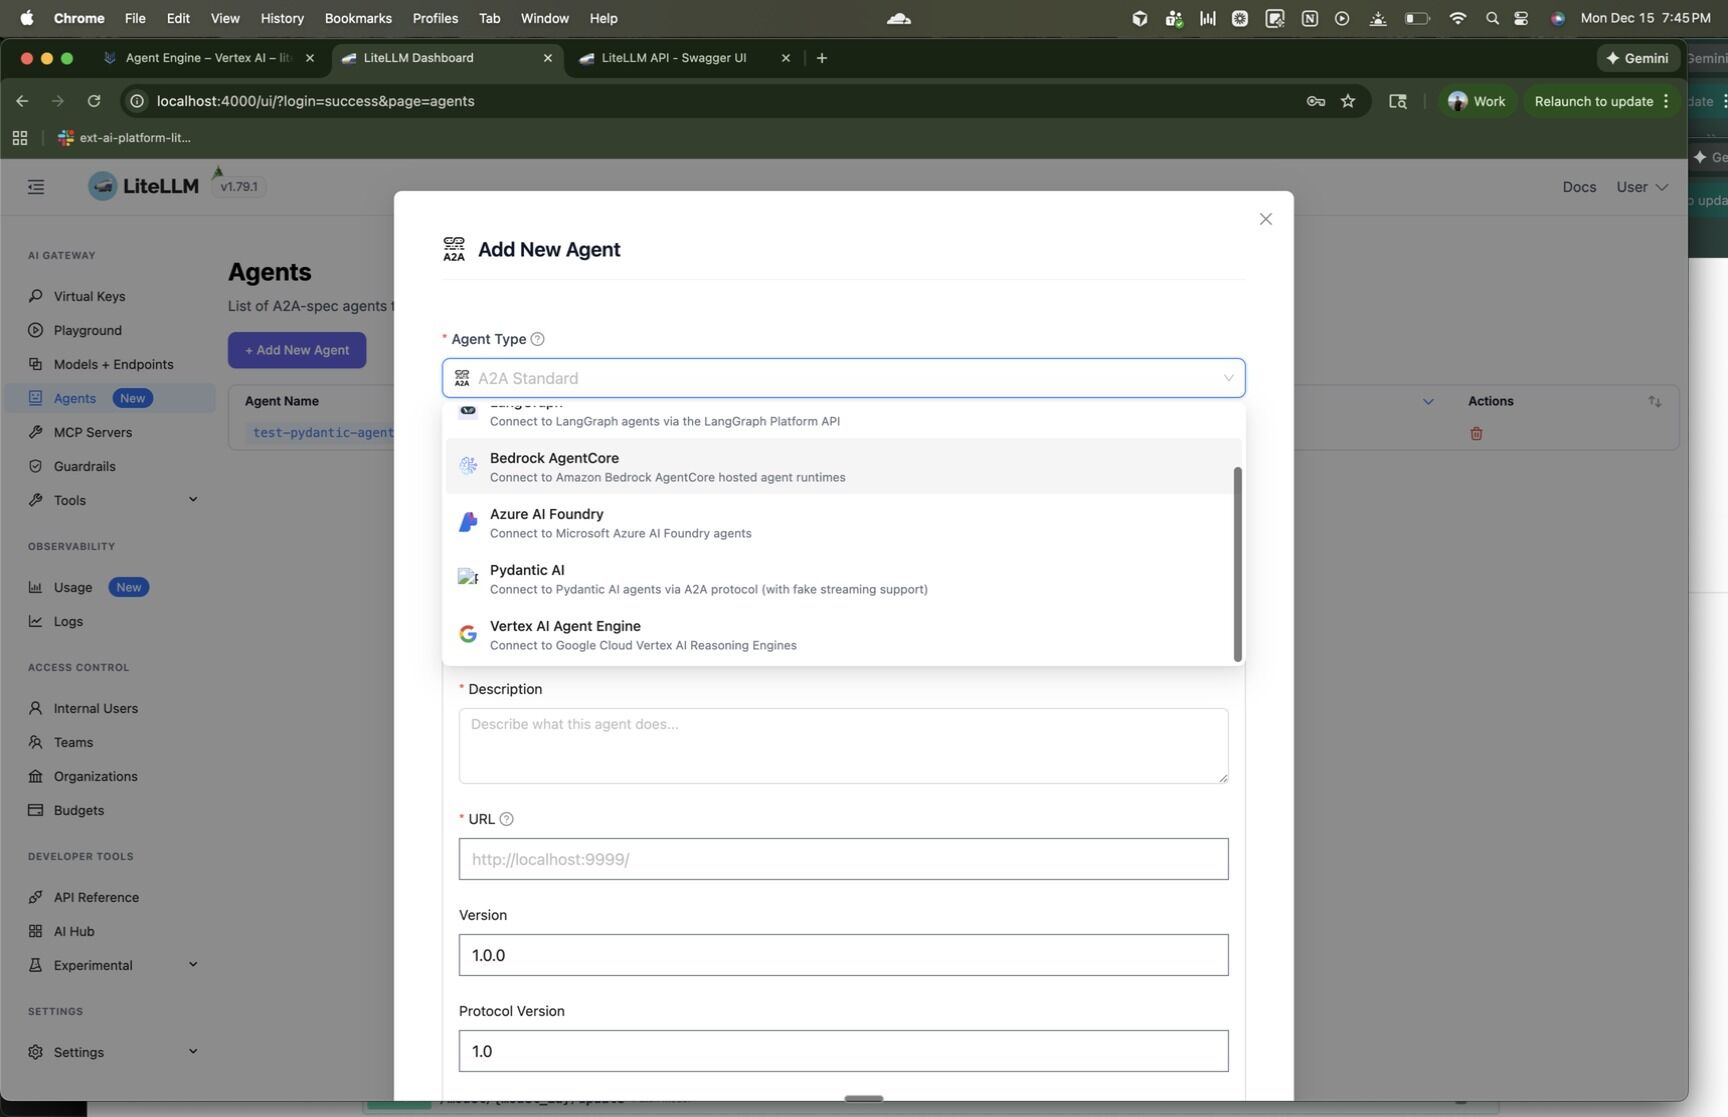Open Budgets page
1728x1117 pixels.
tap(78, 810)
